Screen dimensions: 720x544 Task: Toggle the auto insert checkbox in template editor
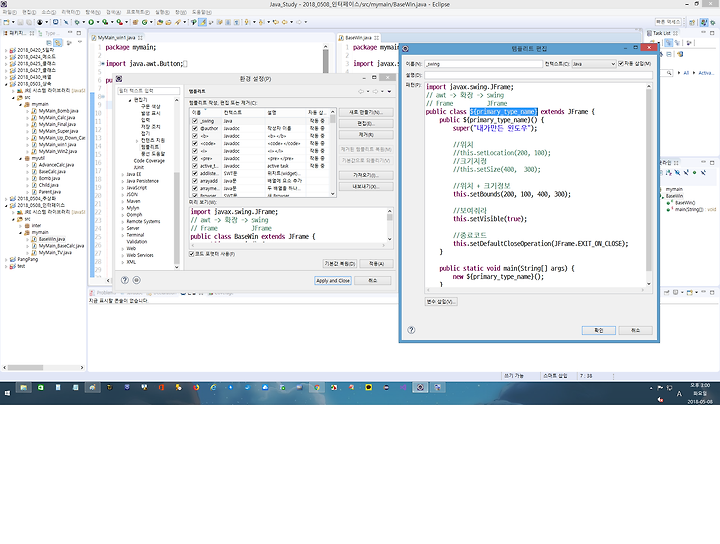click(x=621, y=64)
